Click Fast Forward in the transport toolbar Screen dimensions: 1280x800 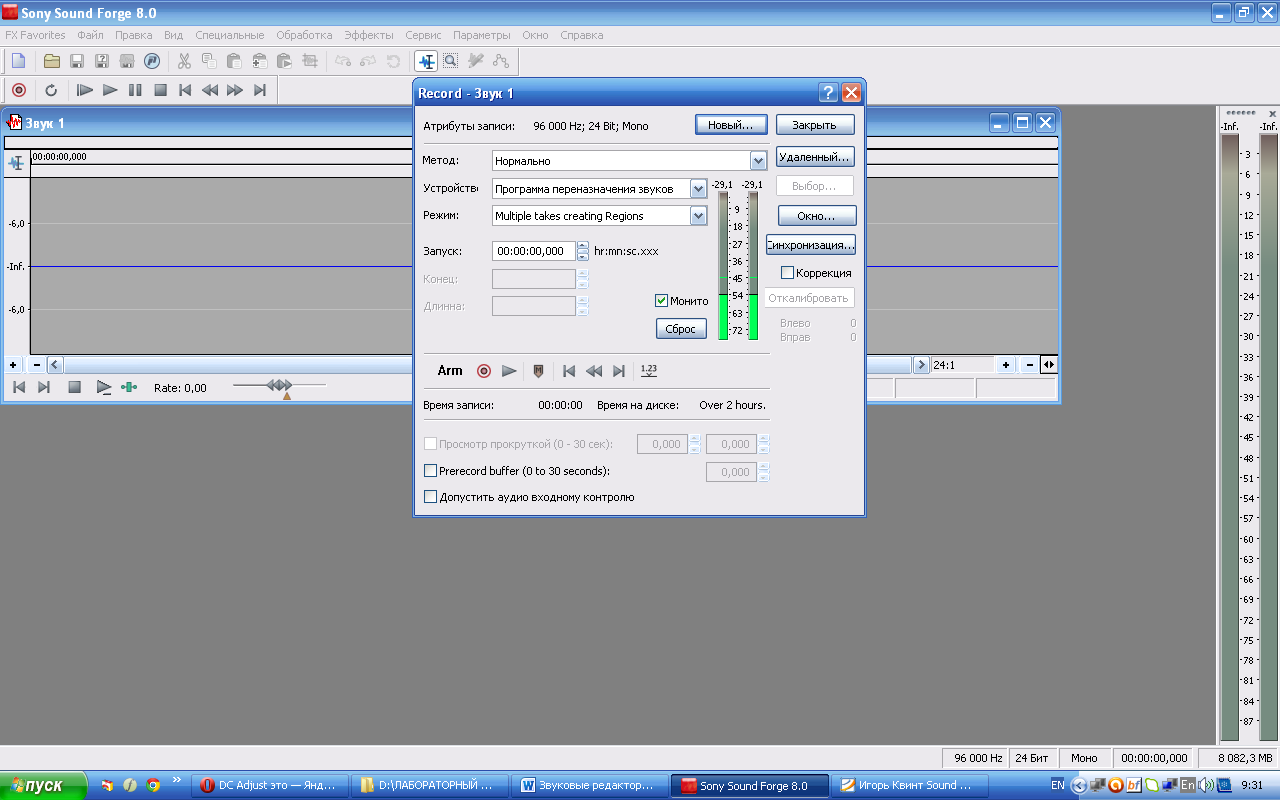pyautogui.click(x=235, y=90)
